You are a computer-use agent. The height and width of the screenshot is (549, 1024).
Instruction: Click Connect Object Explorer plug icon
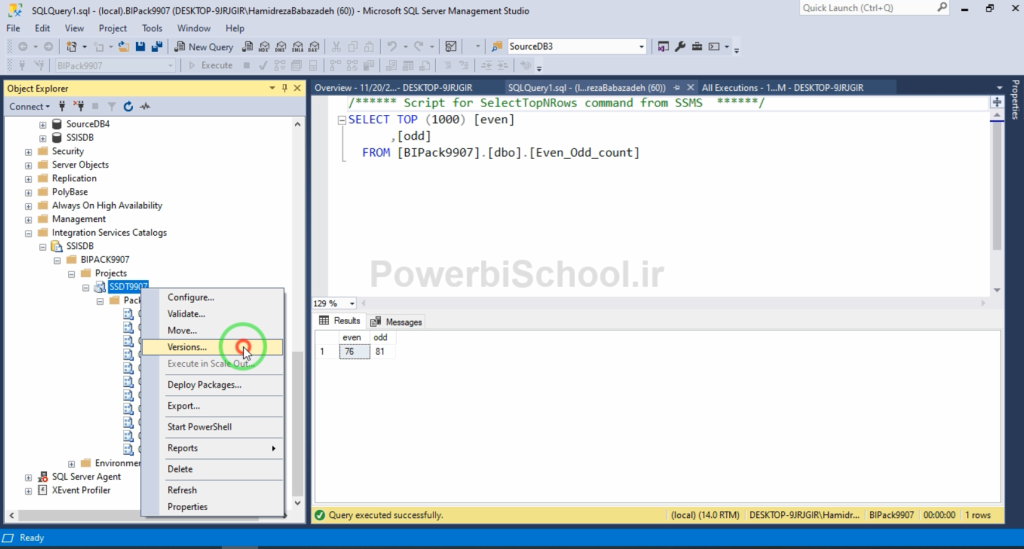(x=62, y=106)
